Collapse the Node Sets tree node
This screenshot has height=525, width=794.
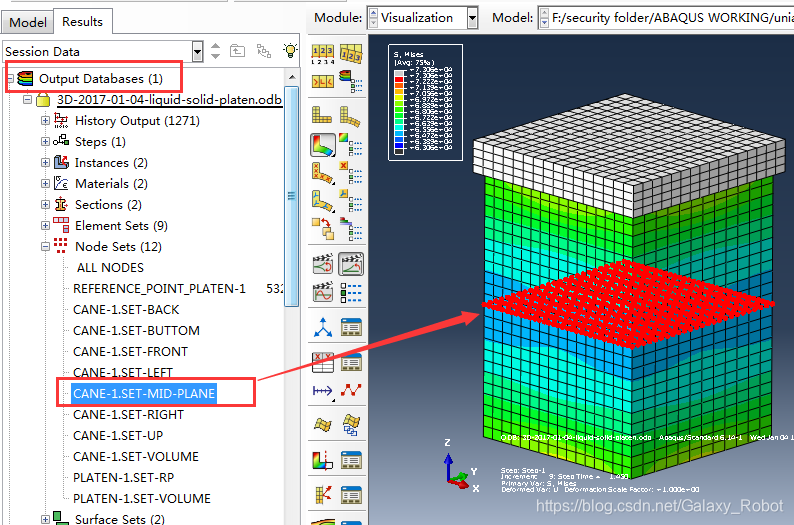pos(45,246)
